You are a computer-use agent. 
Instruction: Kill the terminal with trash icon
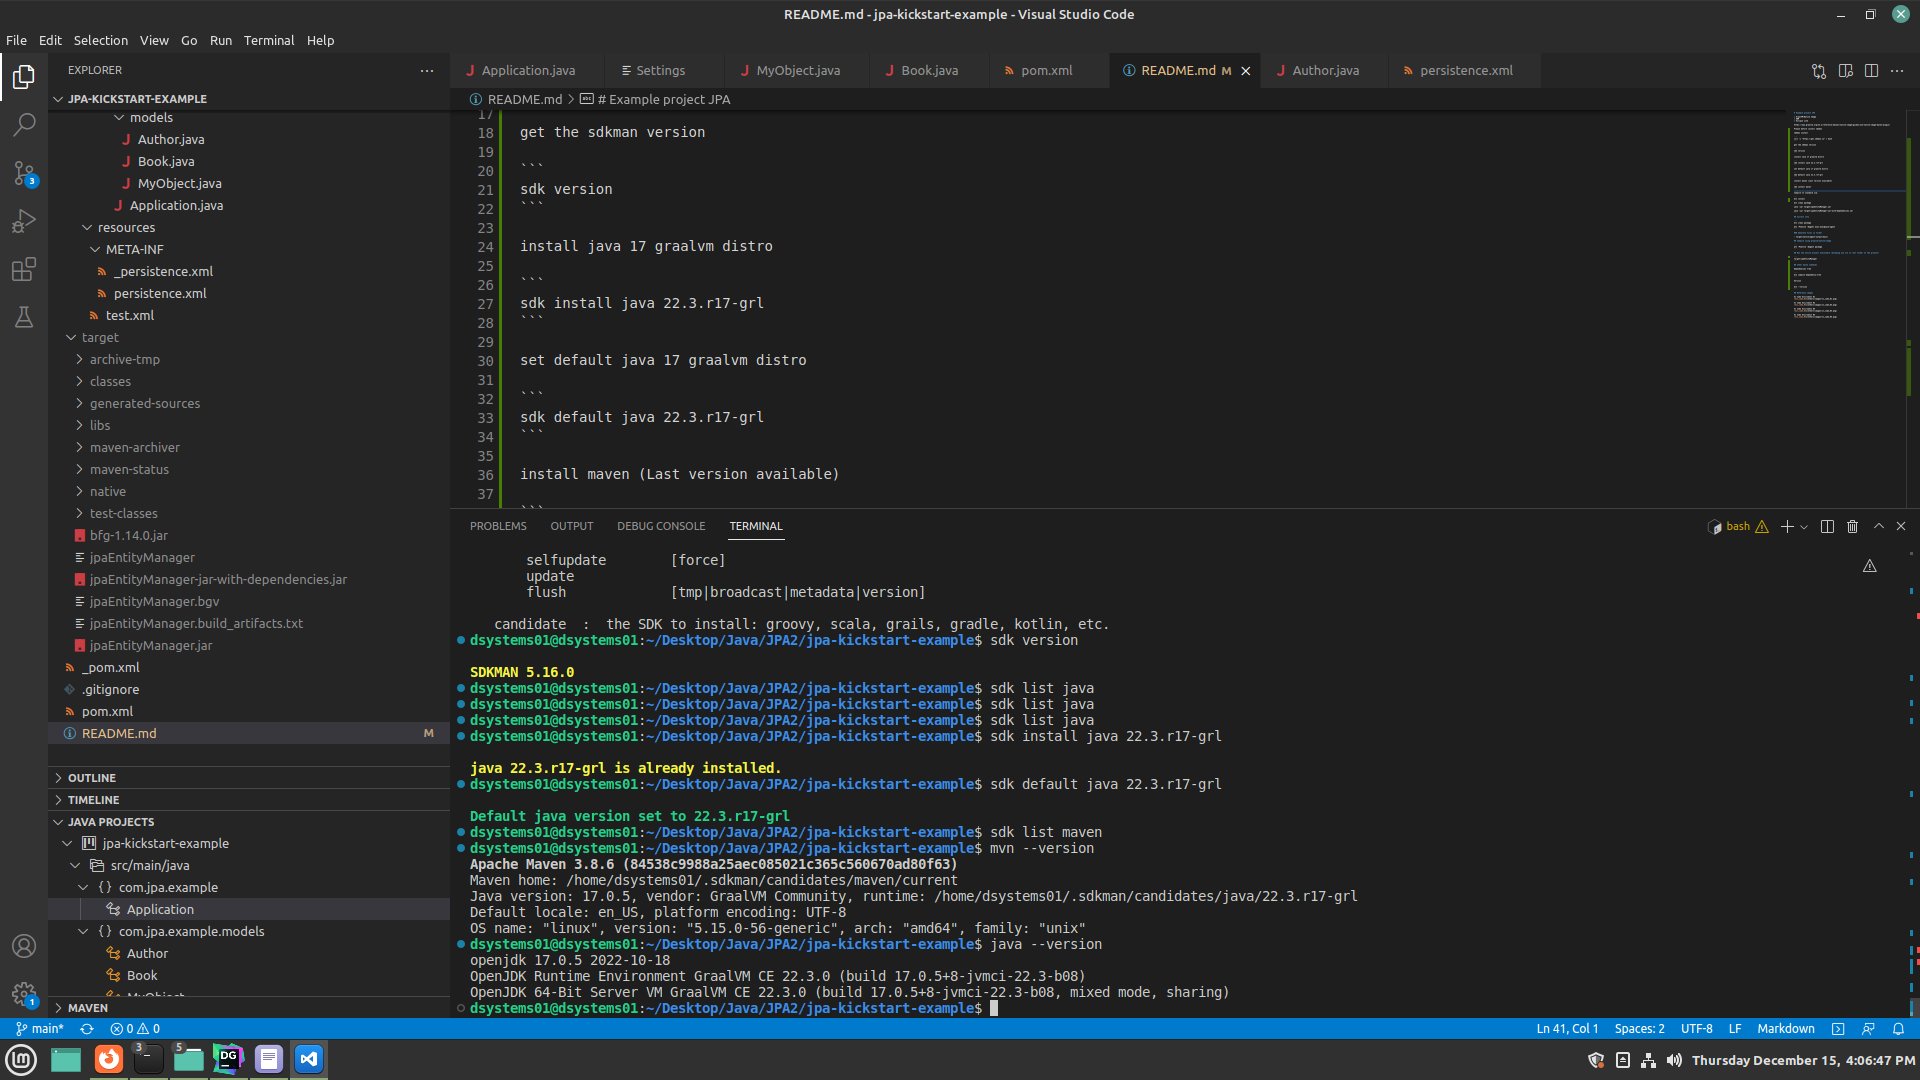1852,526
